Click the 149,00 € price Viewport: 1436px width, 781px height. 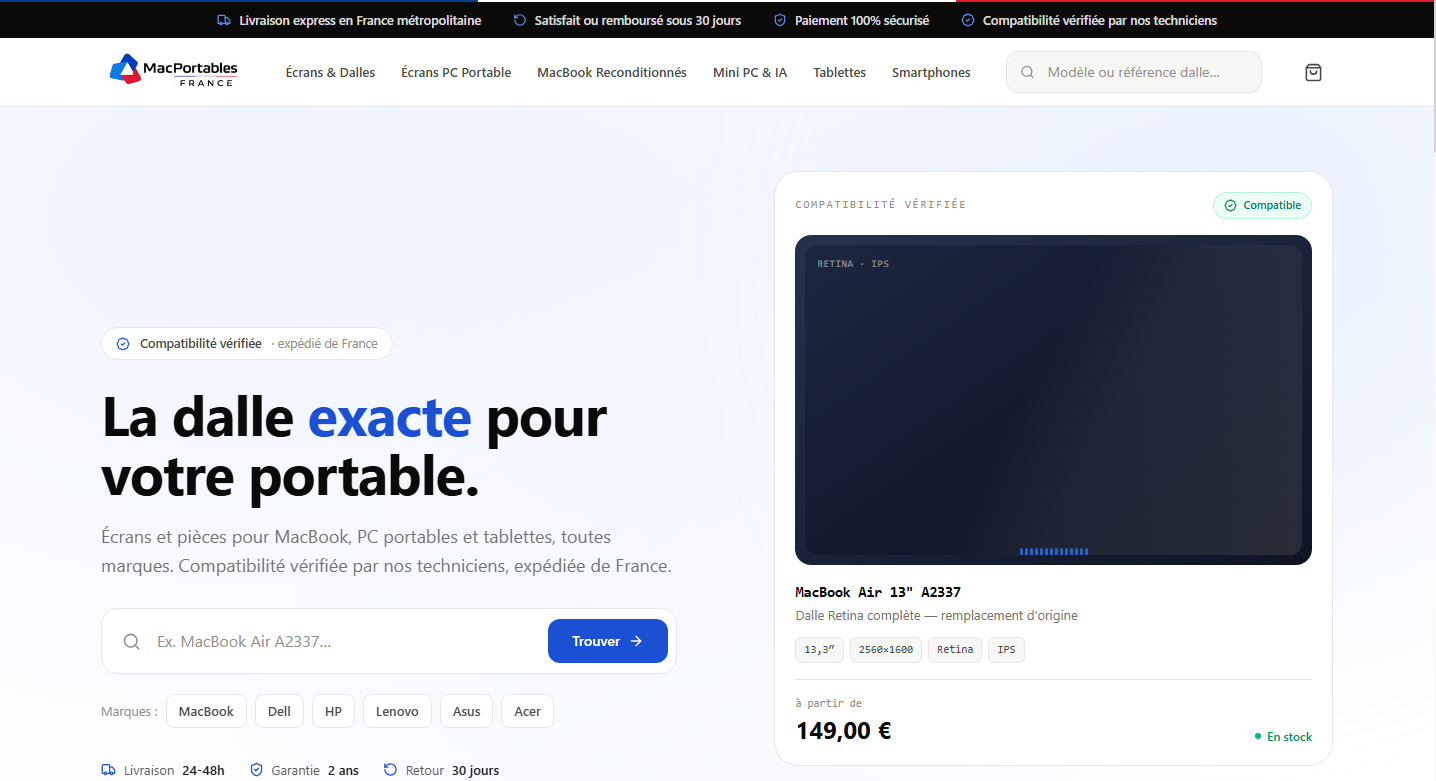pyautogui.click(x=843, y=731)
